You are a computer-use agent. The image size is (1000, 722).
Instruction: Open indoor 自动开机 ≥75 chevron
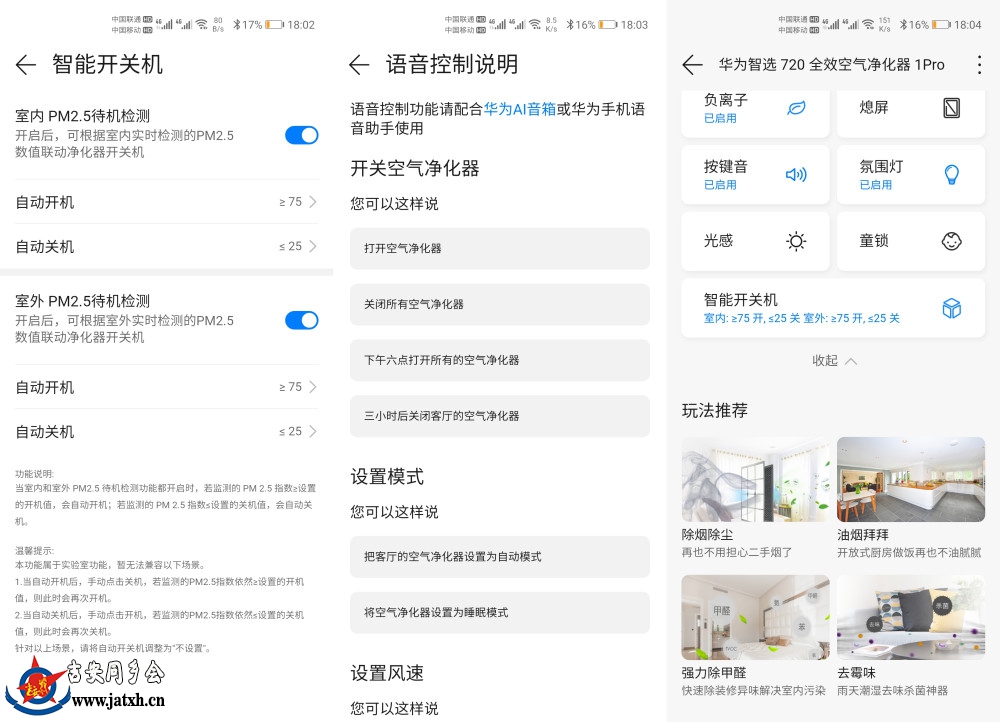pyautogui.click(x=312, y=202)
